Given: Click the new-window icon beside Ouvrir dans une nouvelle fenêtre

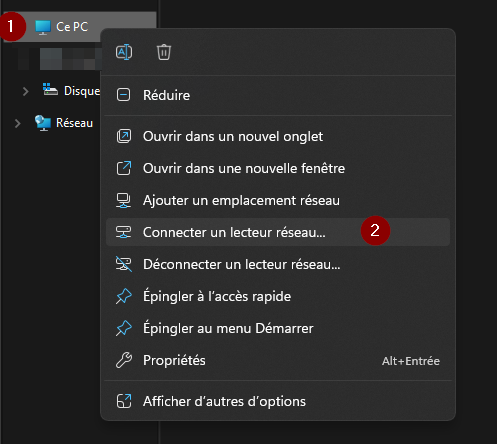Looking at the screenshot, I should point(124,168).
